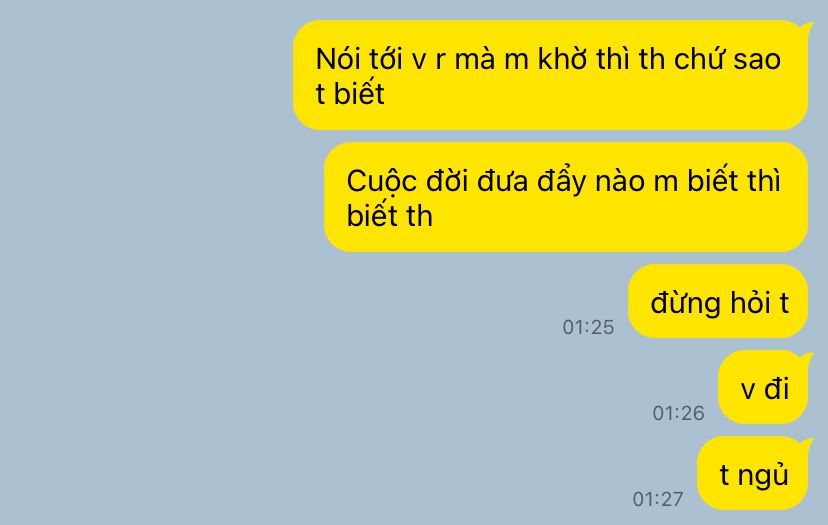Tap the "Cuộc đời đưa đẩy" message bubble

click(x=566, y=197)
